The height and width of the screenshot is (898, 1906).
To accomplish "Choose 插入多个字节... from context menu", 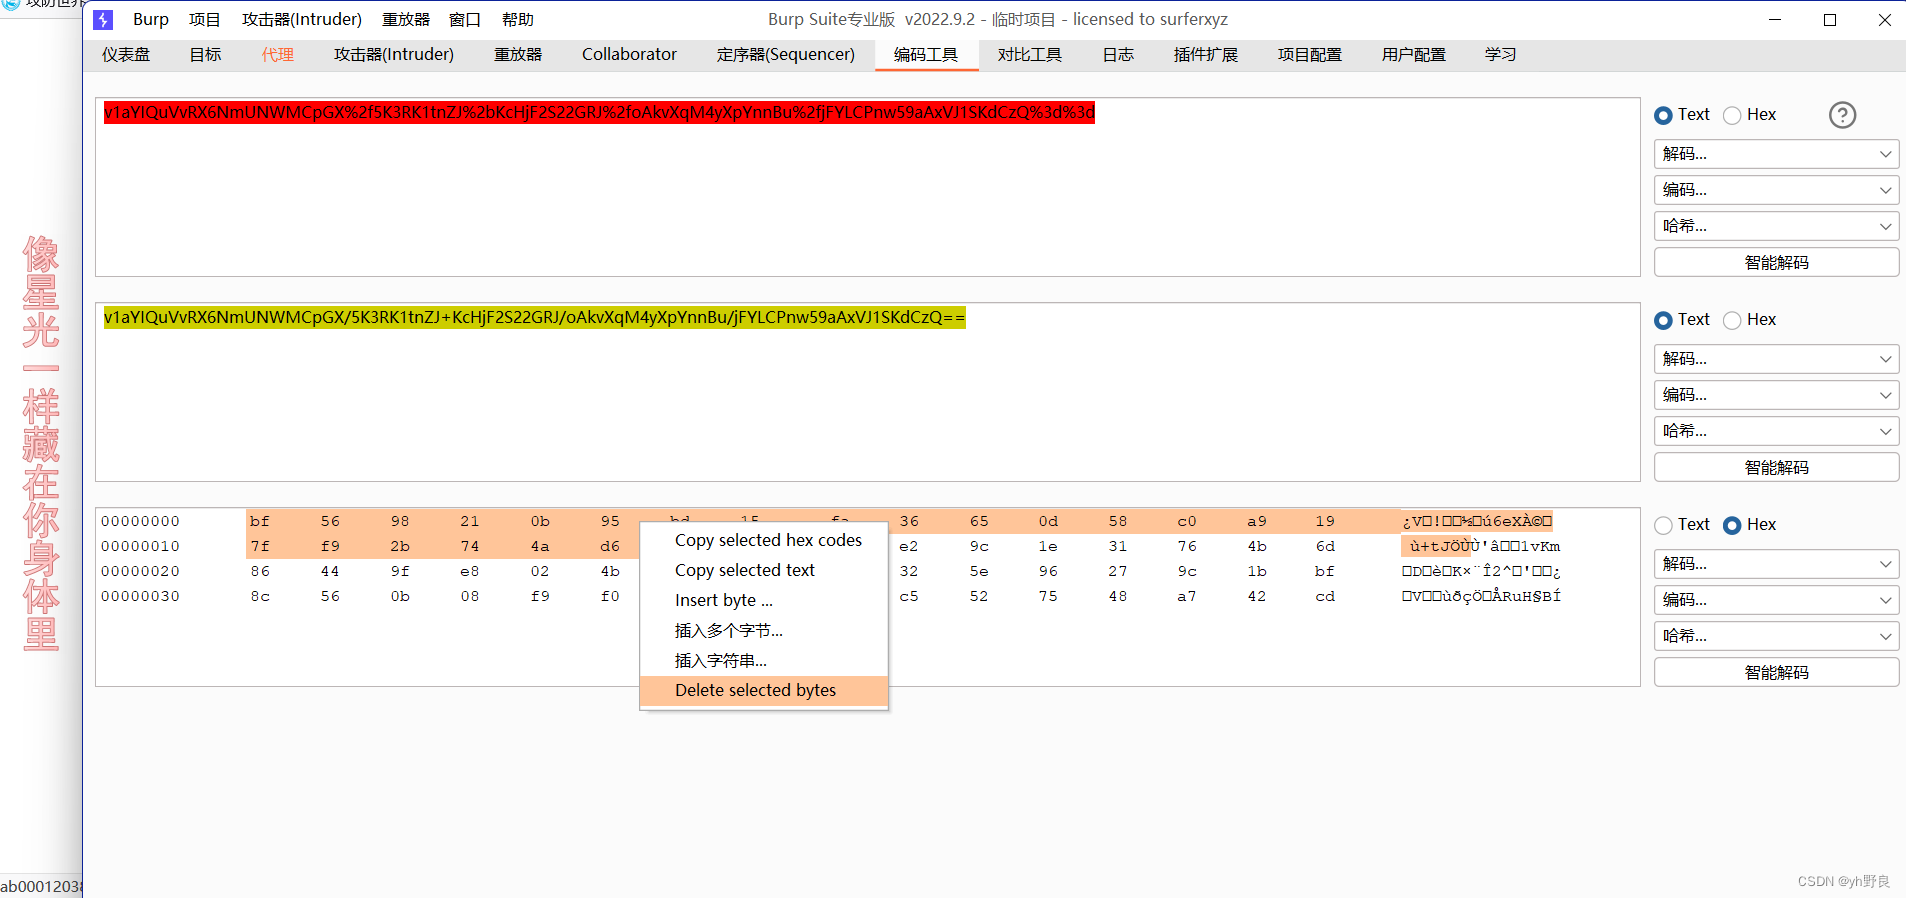I will [x=764, y=630].
